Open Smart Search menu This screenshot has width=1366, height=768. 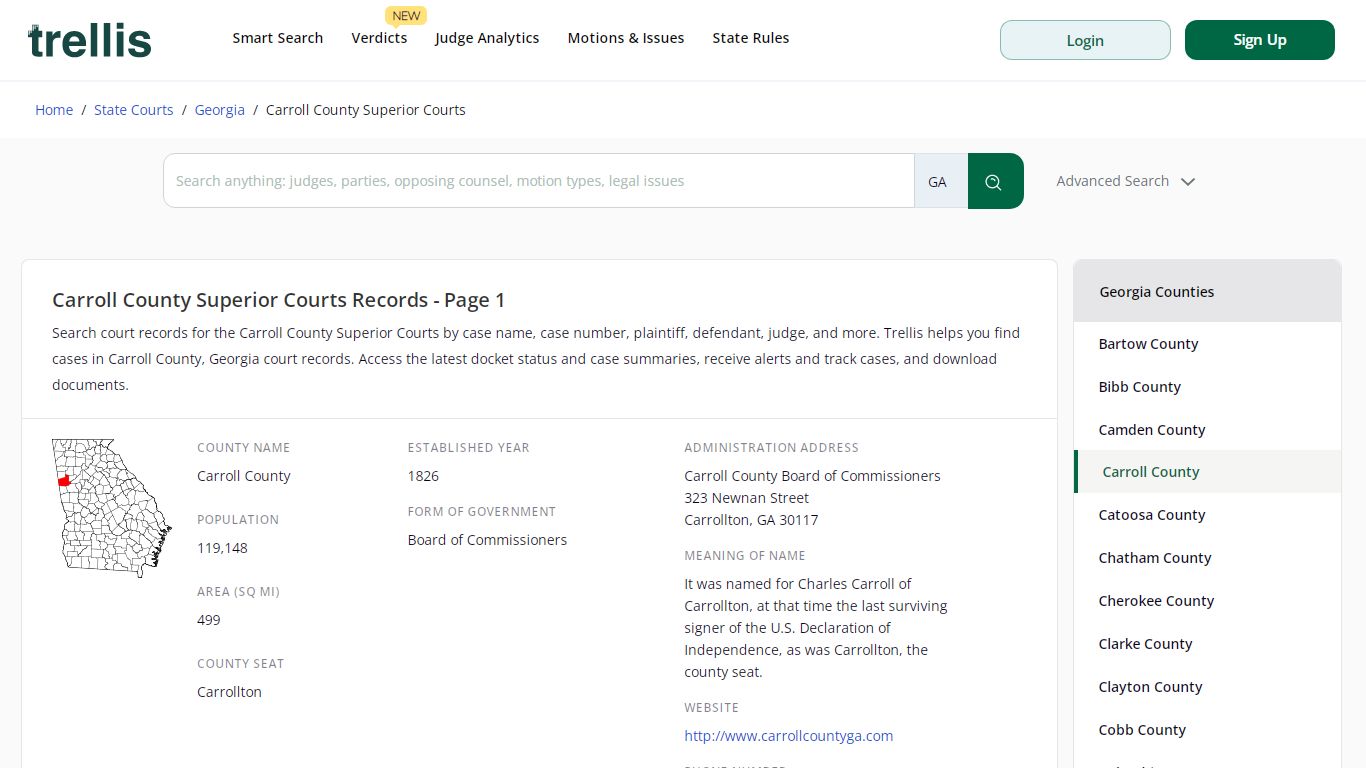coord(278,38)
